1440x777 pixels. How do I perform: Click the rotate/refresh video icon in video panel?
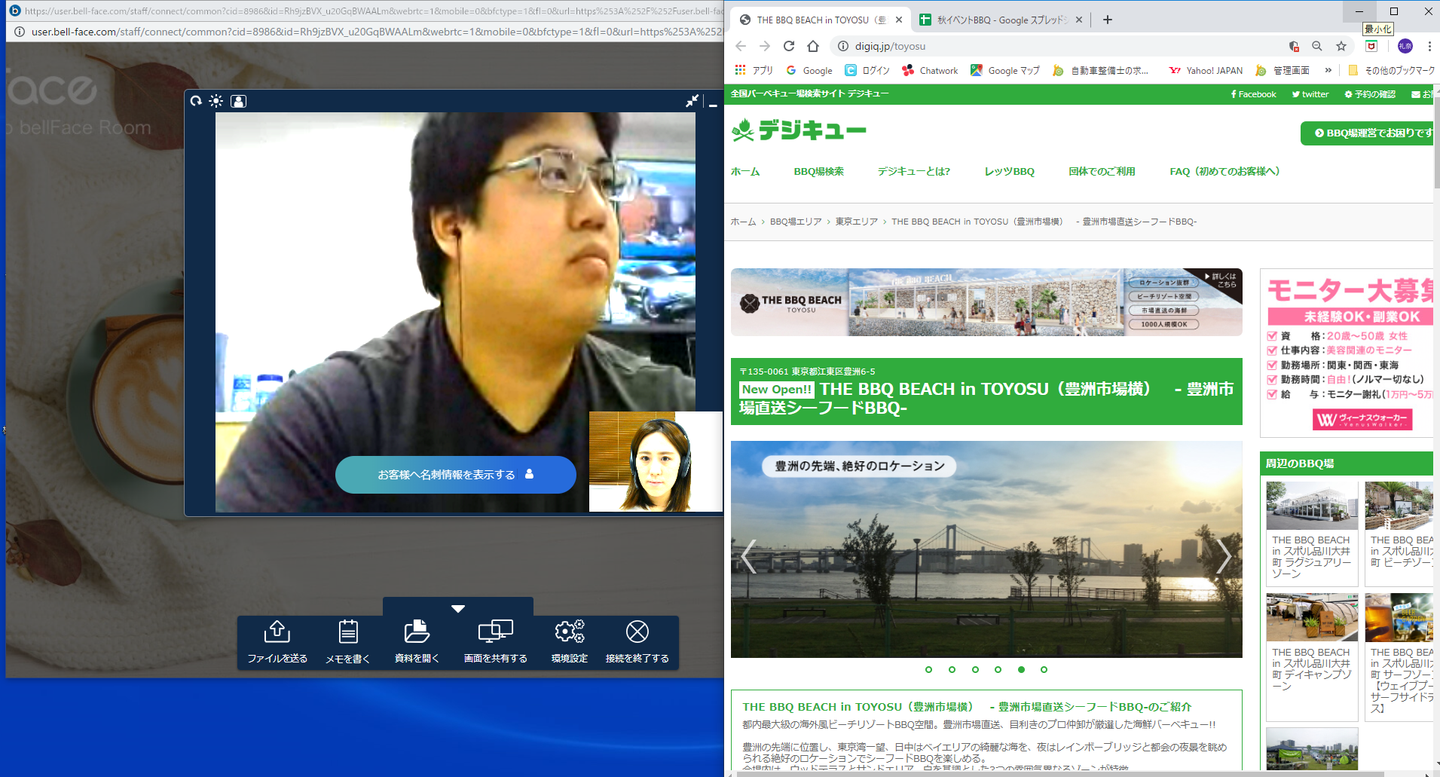(196, 101)
